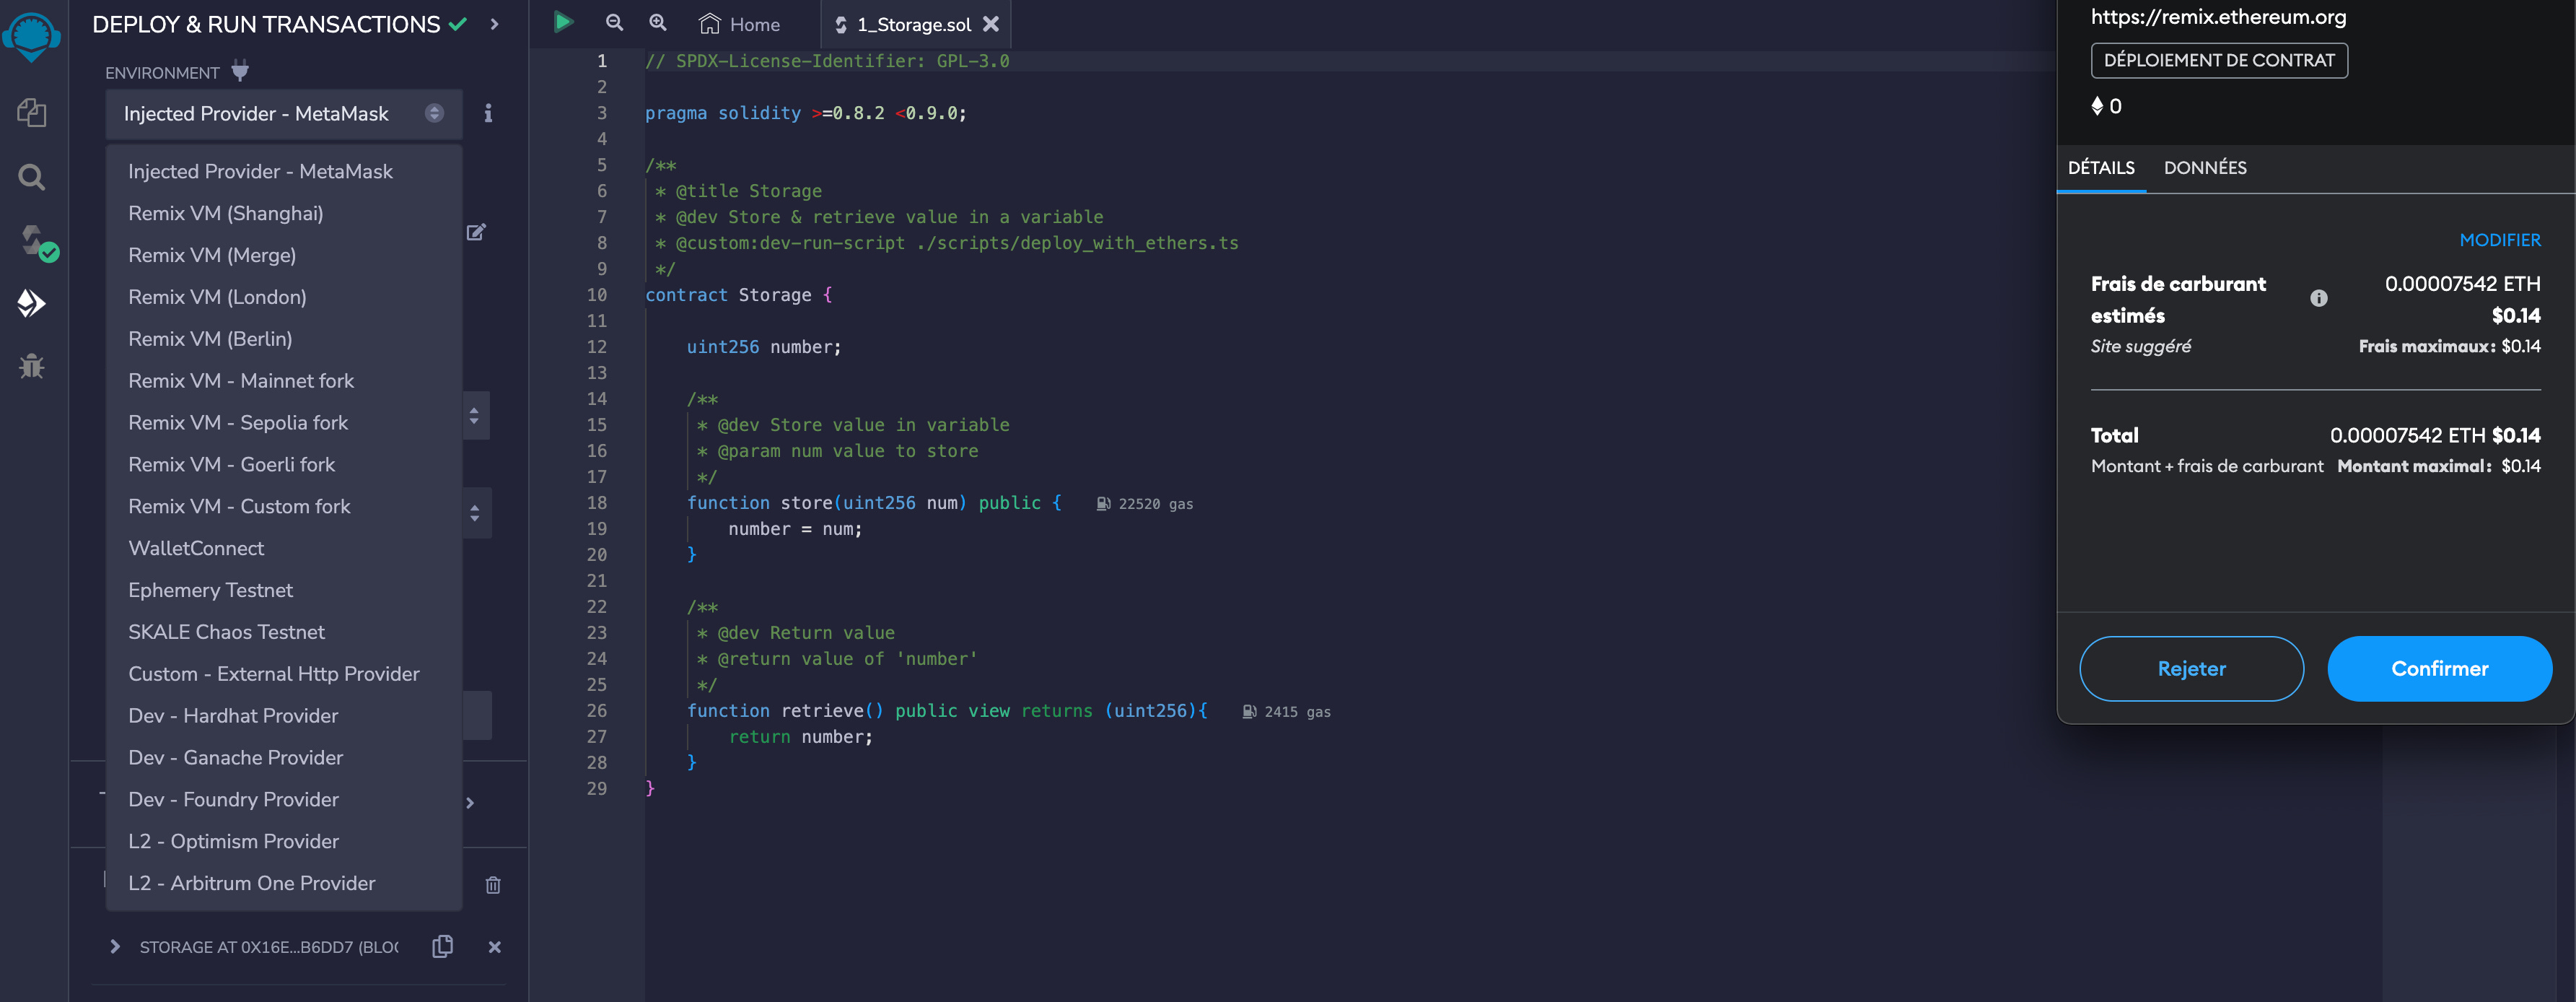The height and width of the screenshot is (1002, 2576).
Task: Open the File Explorer sidebar icon
Action: [x=31, y=112]
